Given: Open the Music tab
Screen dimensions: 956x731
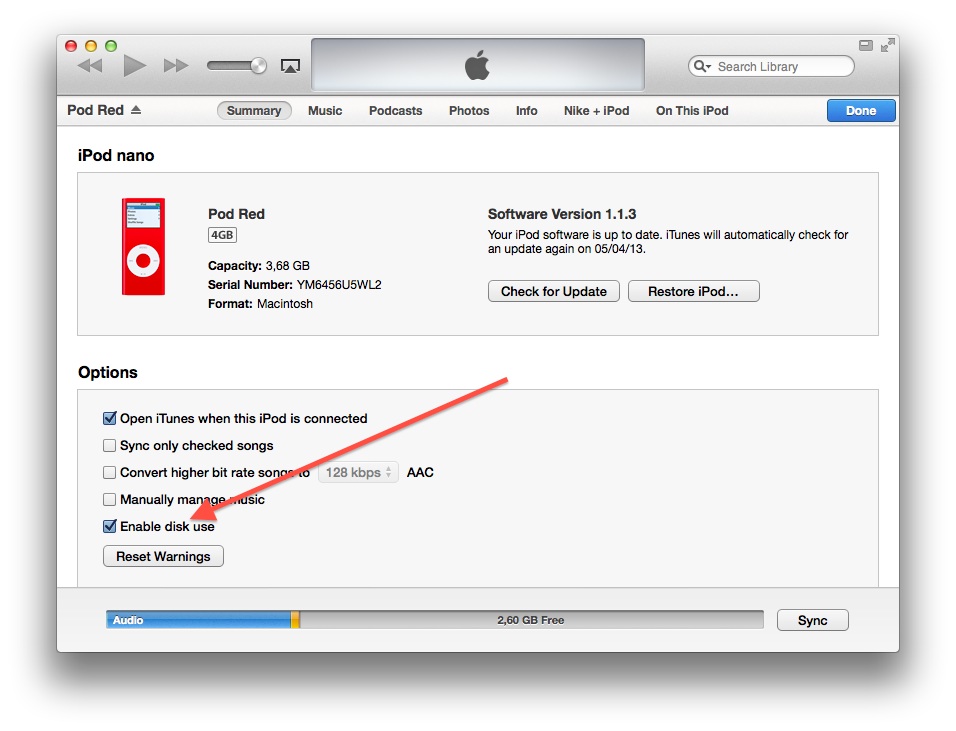Looking at the screenshot, I should pyautogui.click(x=325, y=110).
